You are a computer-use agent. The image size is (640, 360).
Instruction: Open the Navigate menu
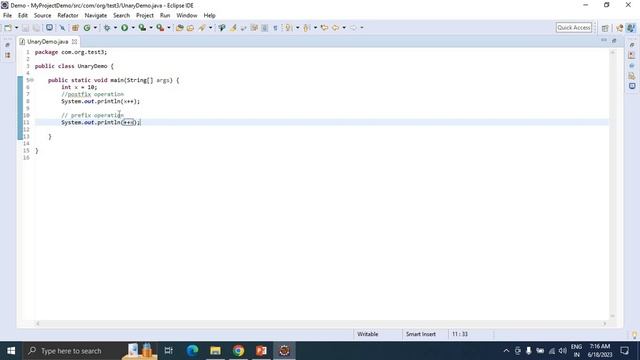pos(96,16)
